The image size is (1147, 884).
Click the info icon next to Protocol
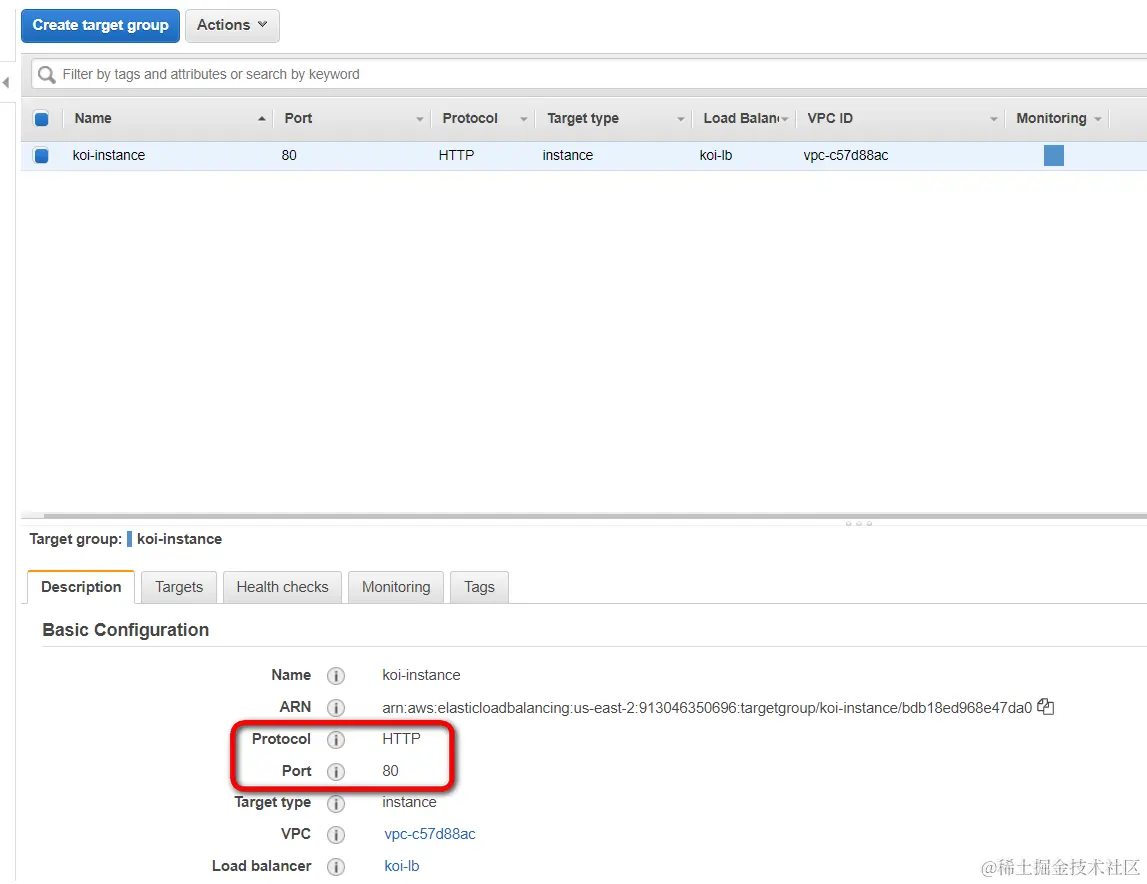336,740
